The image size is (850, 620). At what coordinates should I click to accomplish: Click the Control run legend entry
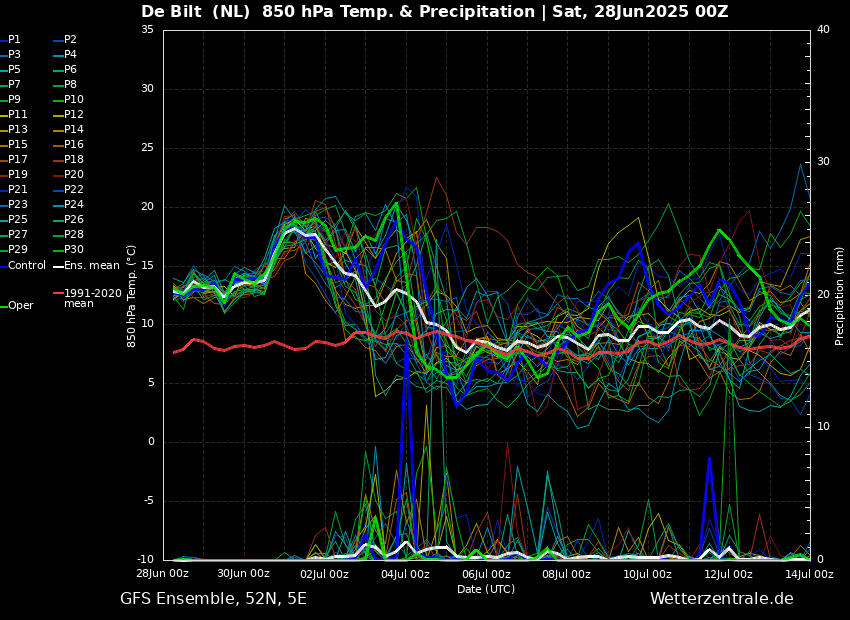[26, 265]
